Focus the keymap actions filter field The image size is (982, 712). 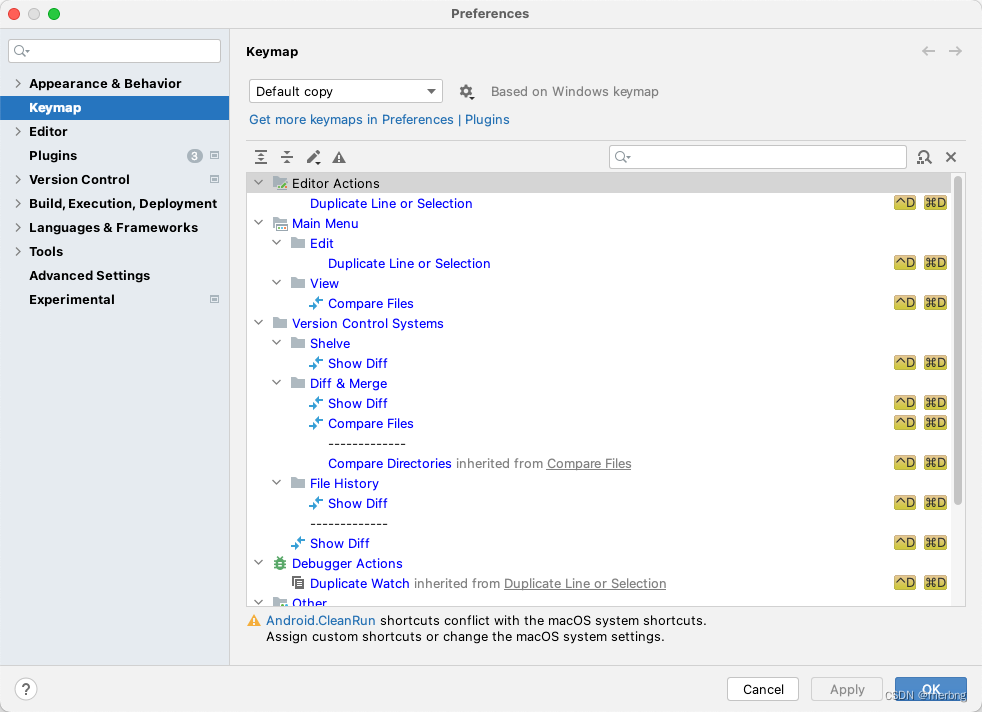758,157
